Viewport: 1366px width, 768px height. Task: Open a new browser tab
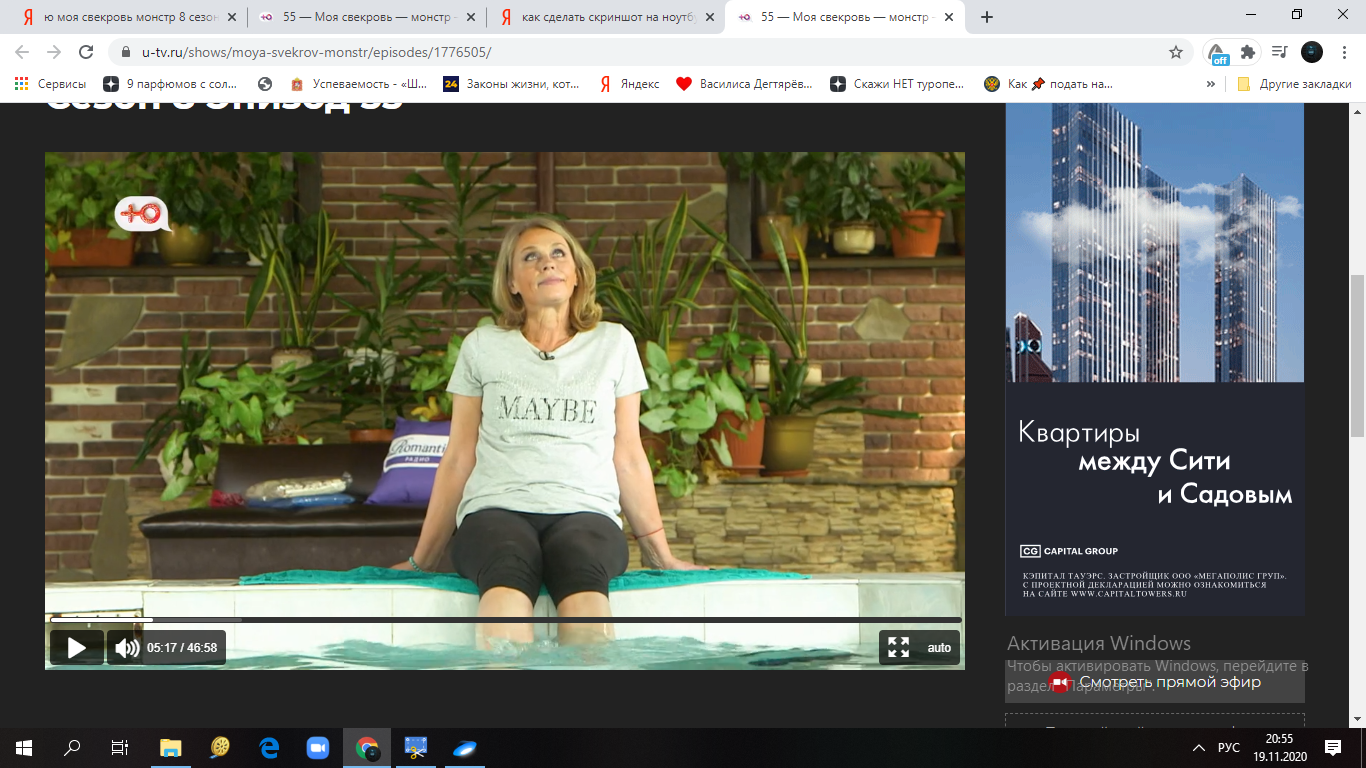tap(987, 17)
